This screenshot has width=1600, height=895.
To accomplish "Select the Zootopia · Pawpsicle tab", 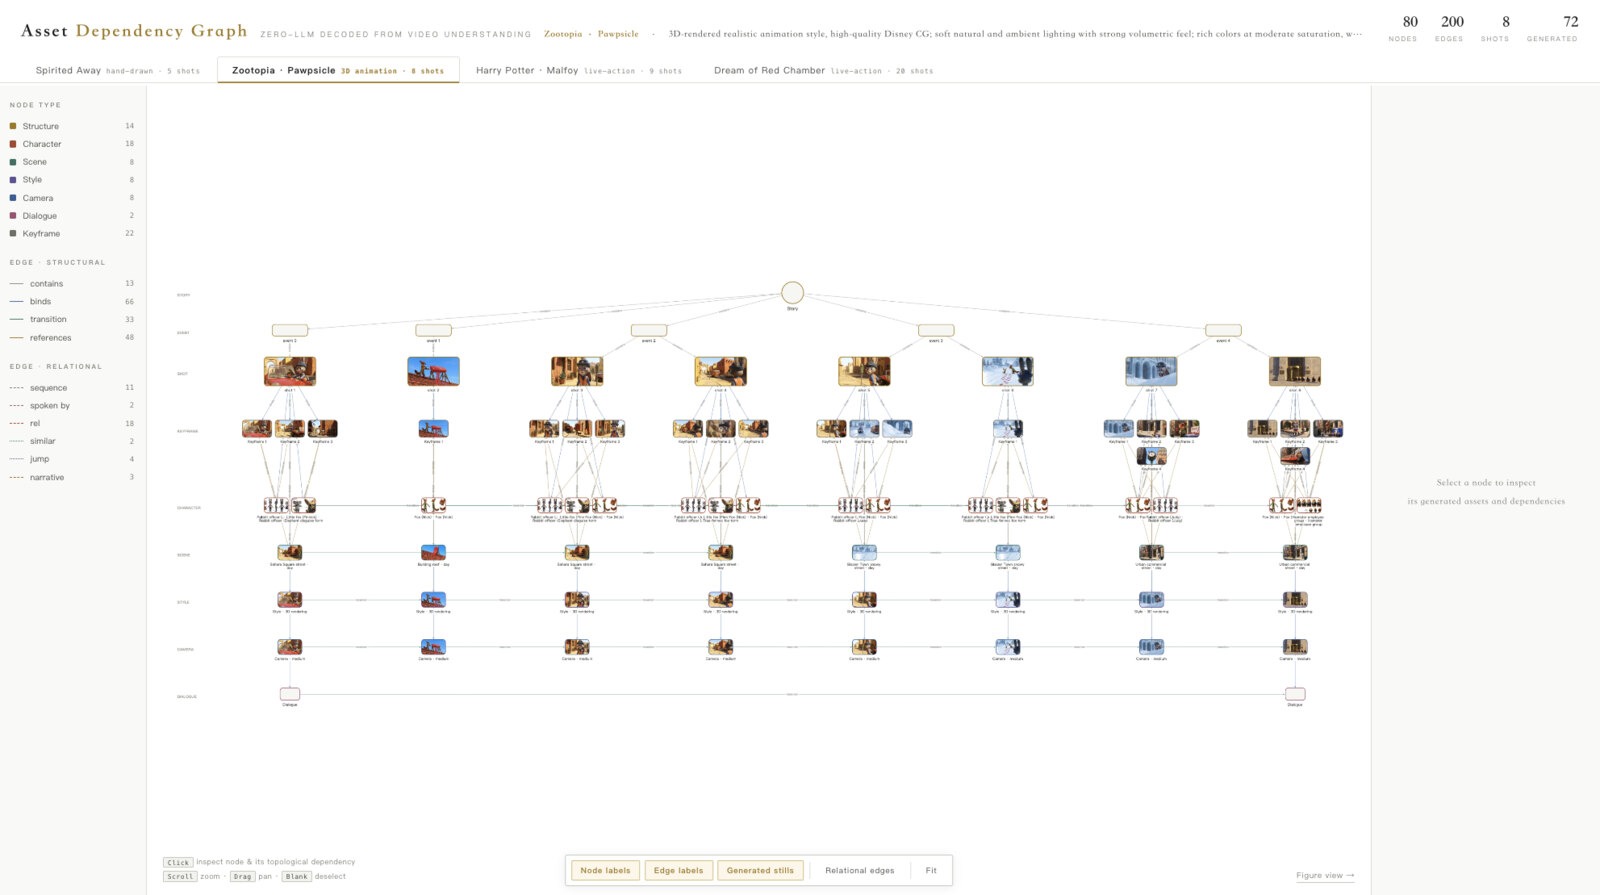I will click(338, 71).
